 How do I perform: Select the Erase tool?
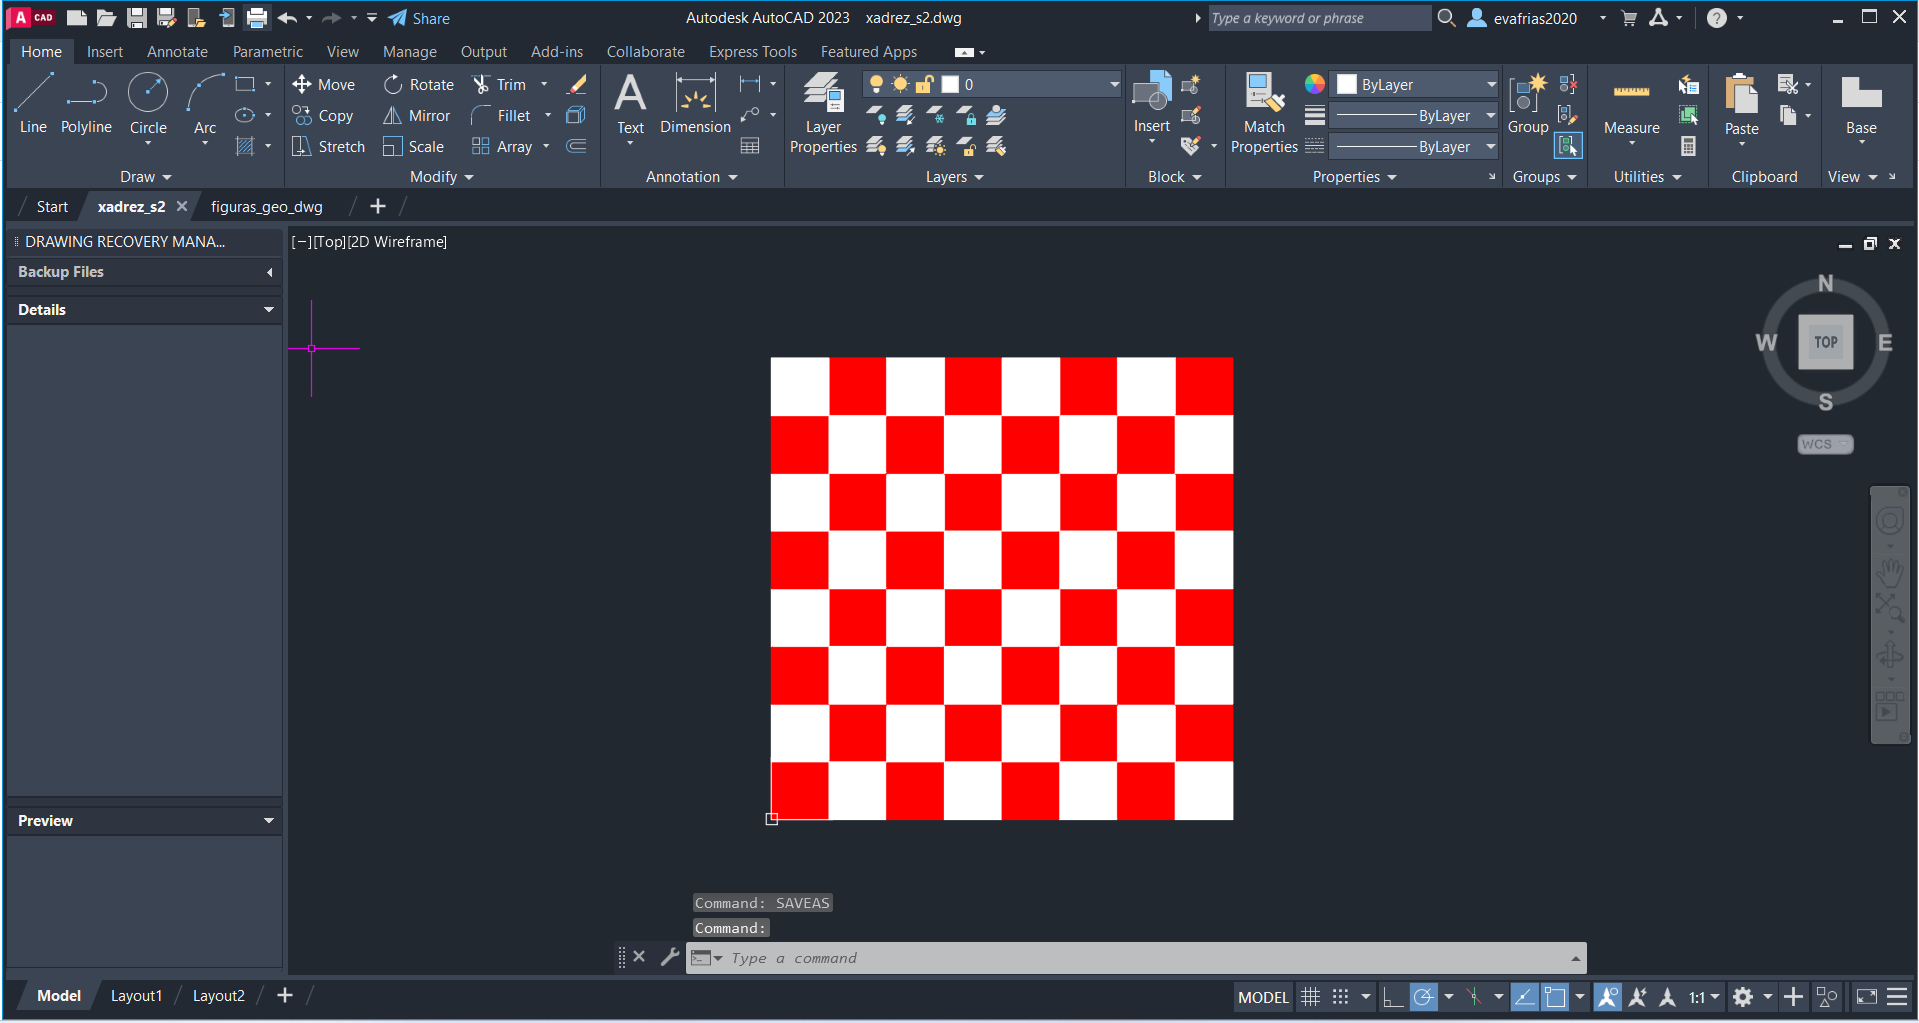pyautogui.click(x=577, y=85)
